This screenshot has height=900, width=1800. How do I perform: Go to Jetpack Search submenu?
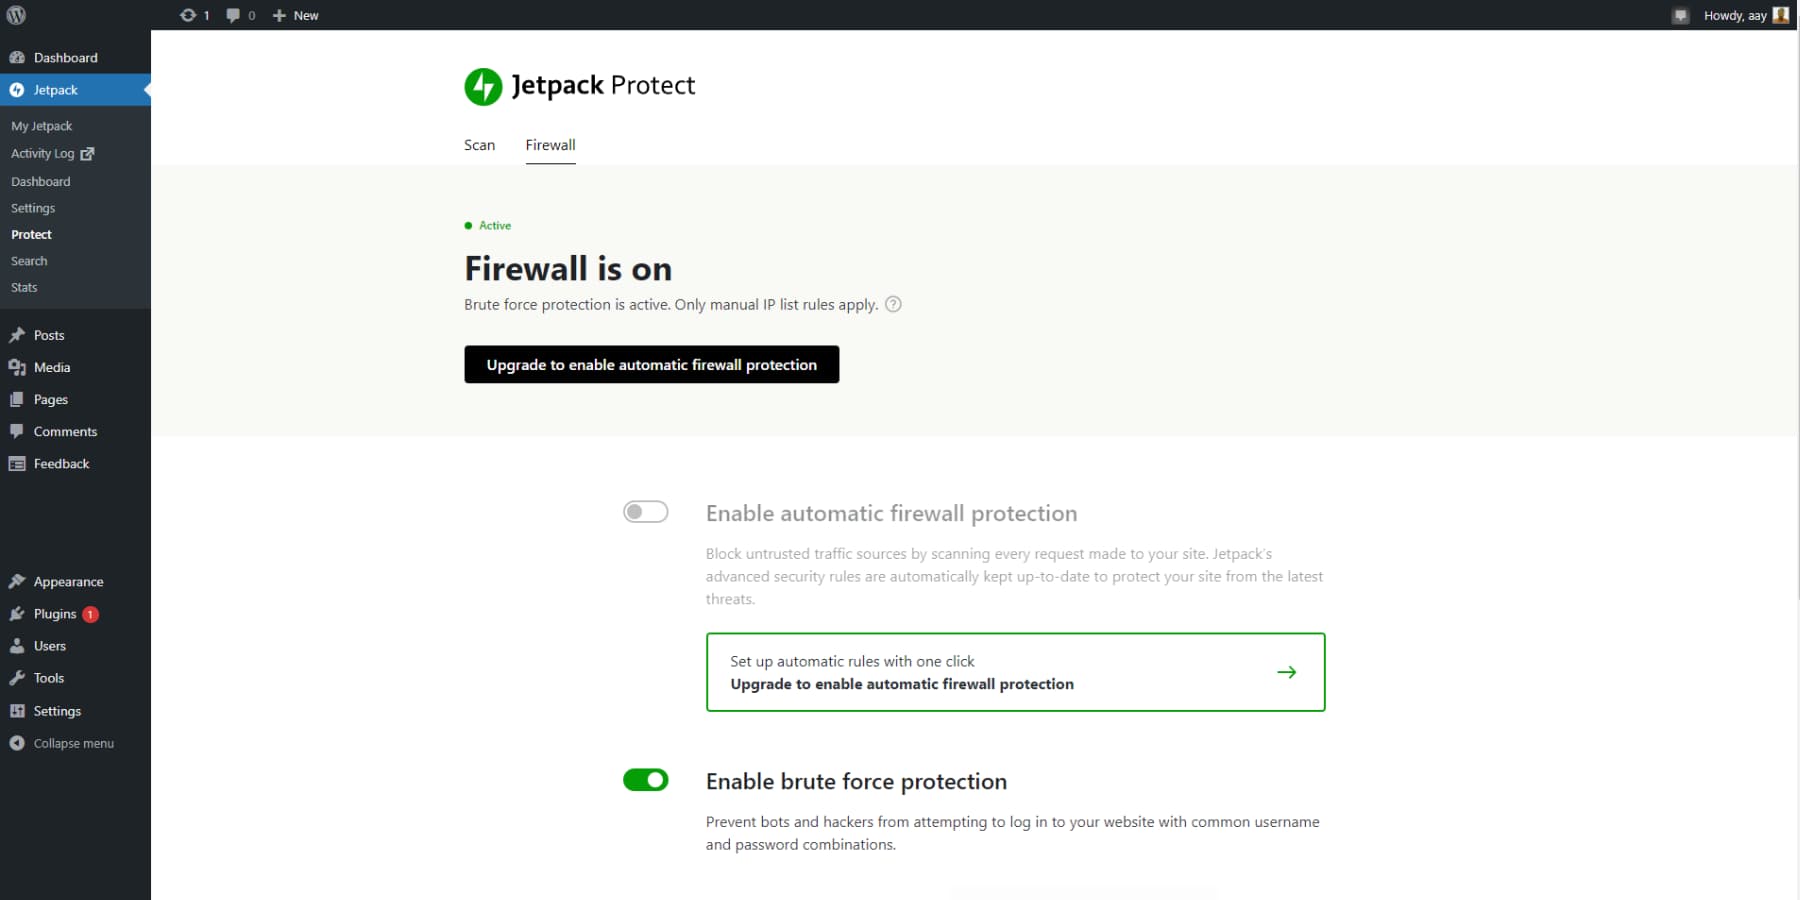click(29, 261)
